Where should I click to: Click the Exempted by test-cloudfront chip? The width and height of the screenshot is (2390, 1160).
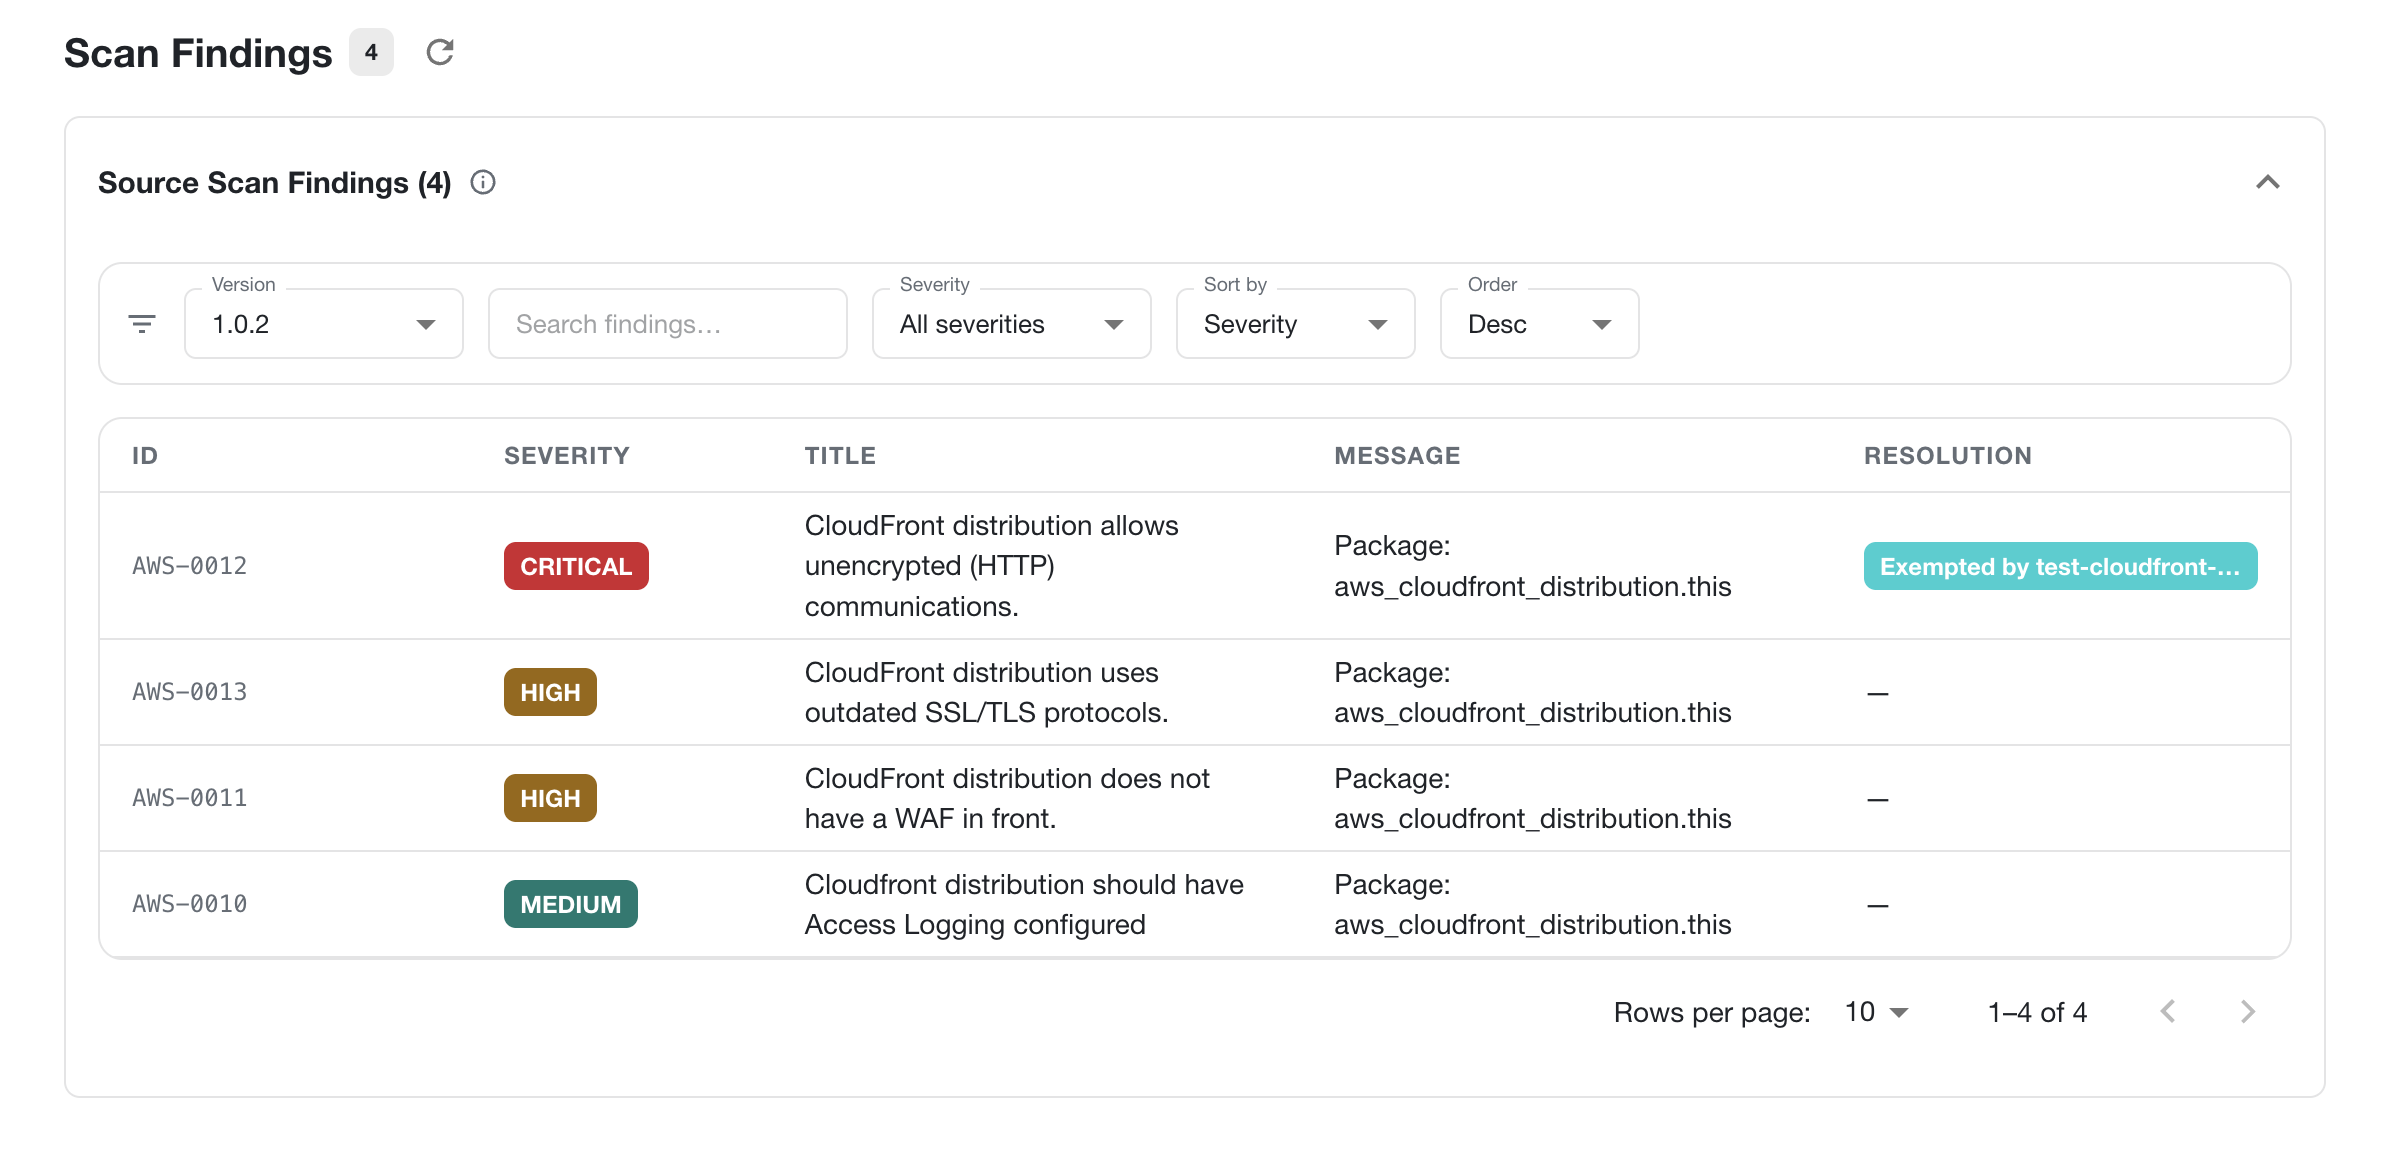pyautogui.click(x=2060, y=566)
